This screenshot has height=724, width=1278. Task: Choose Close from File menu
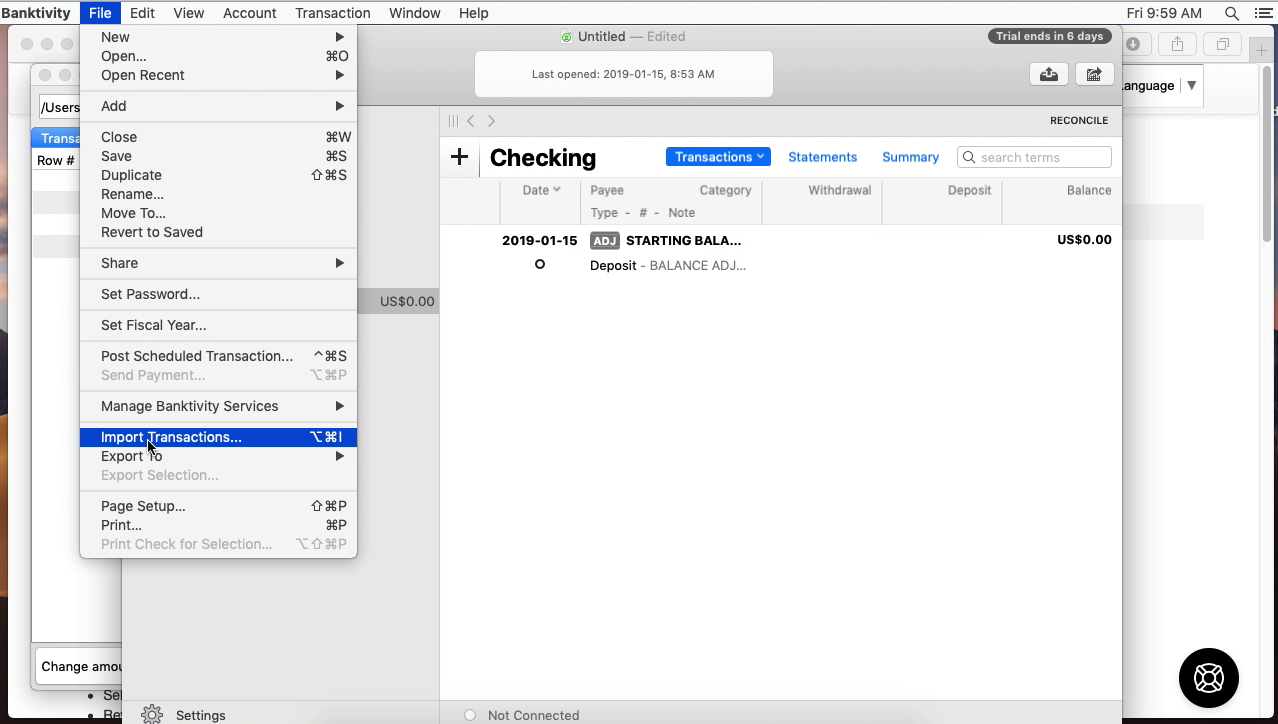(218, 137)
